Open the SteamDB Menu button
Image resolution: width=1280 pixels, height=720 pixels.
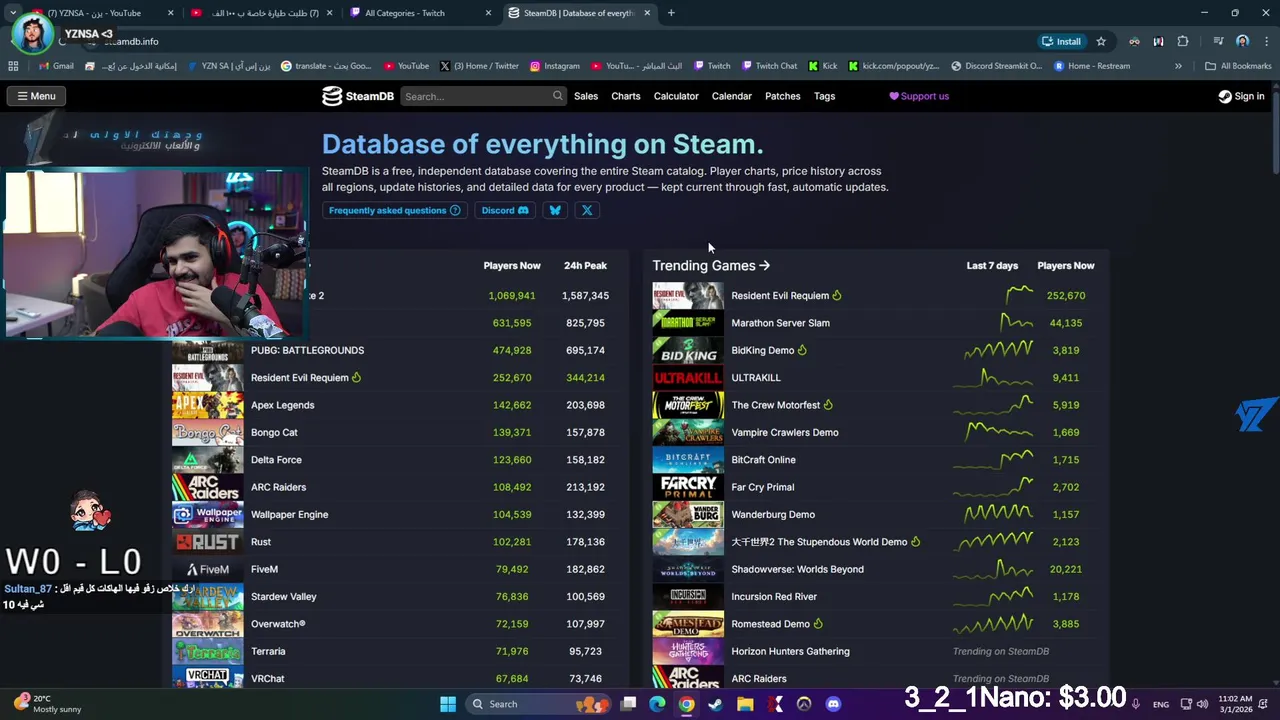coord(36,96)
